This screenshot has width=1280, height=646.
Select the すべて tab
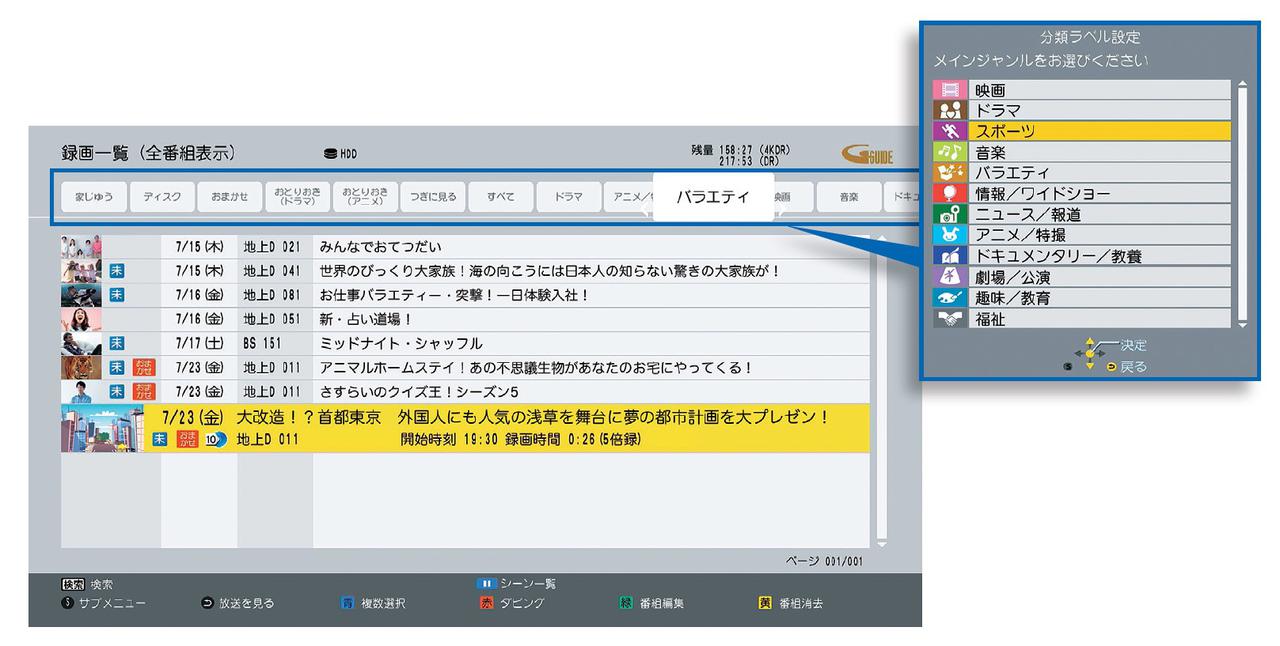pyautogui.click(x=501, y=198)
